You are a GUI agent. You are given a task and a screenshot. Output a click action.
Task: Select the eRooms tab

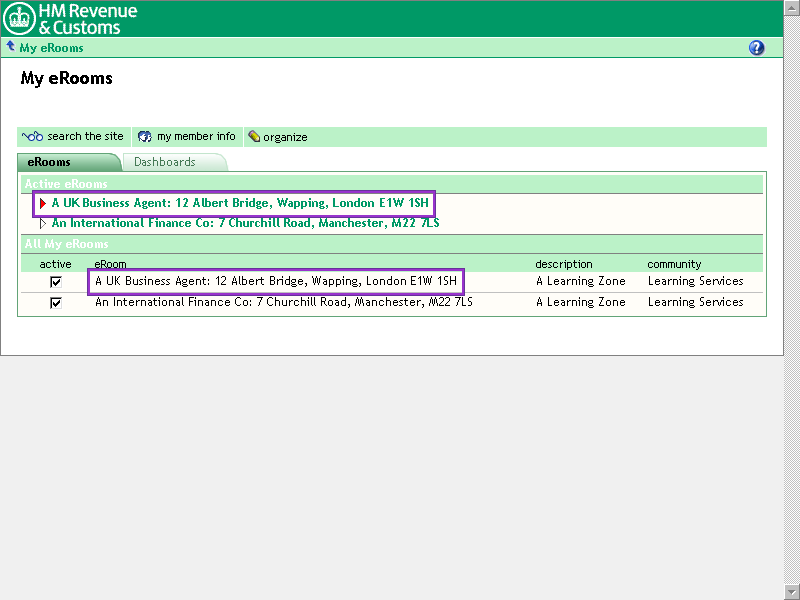click(49, 162)
